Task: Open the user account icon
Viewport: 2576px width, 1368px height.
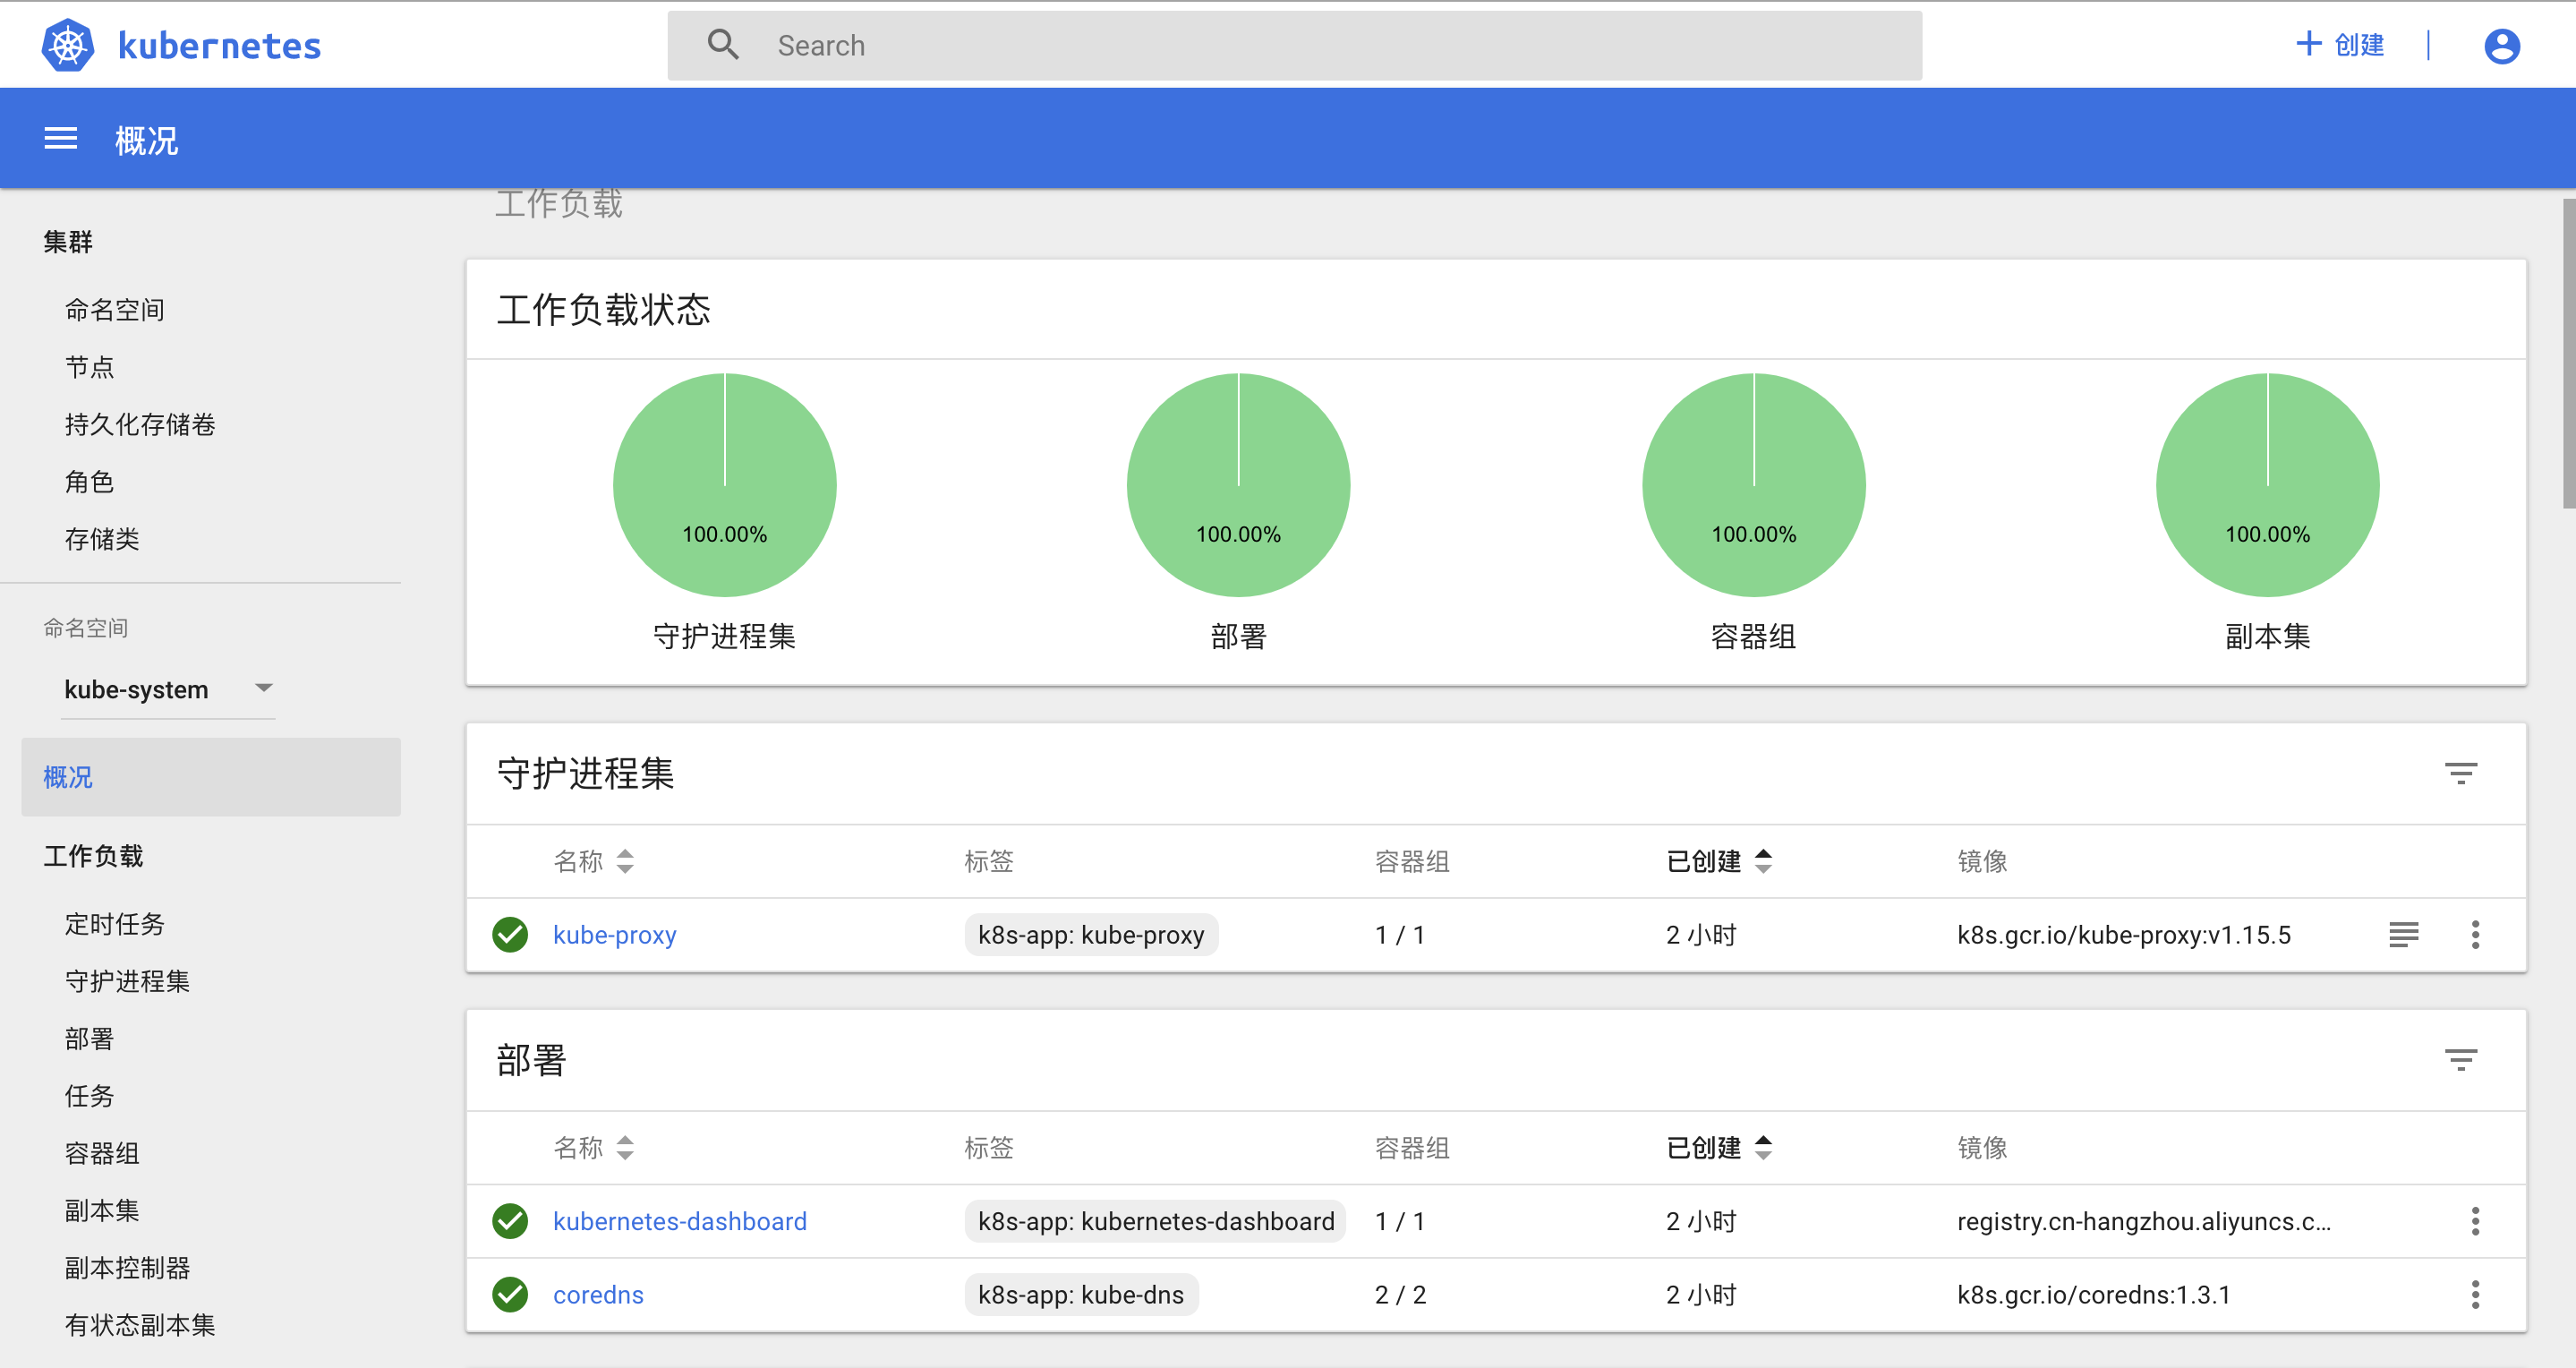Action: point(2501,46)
